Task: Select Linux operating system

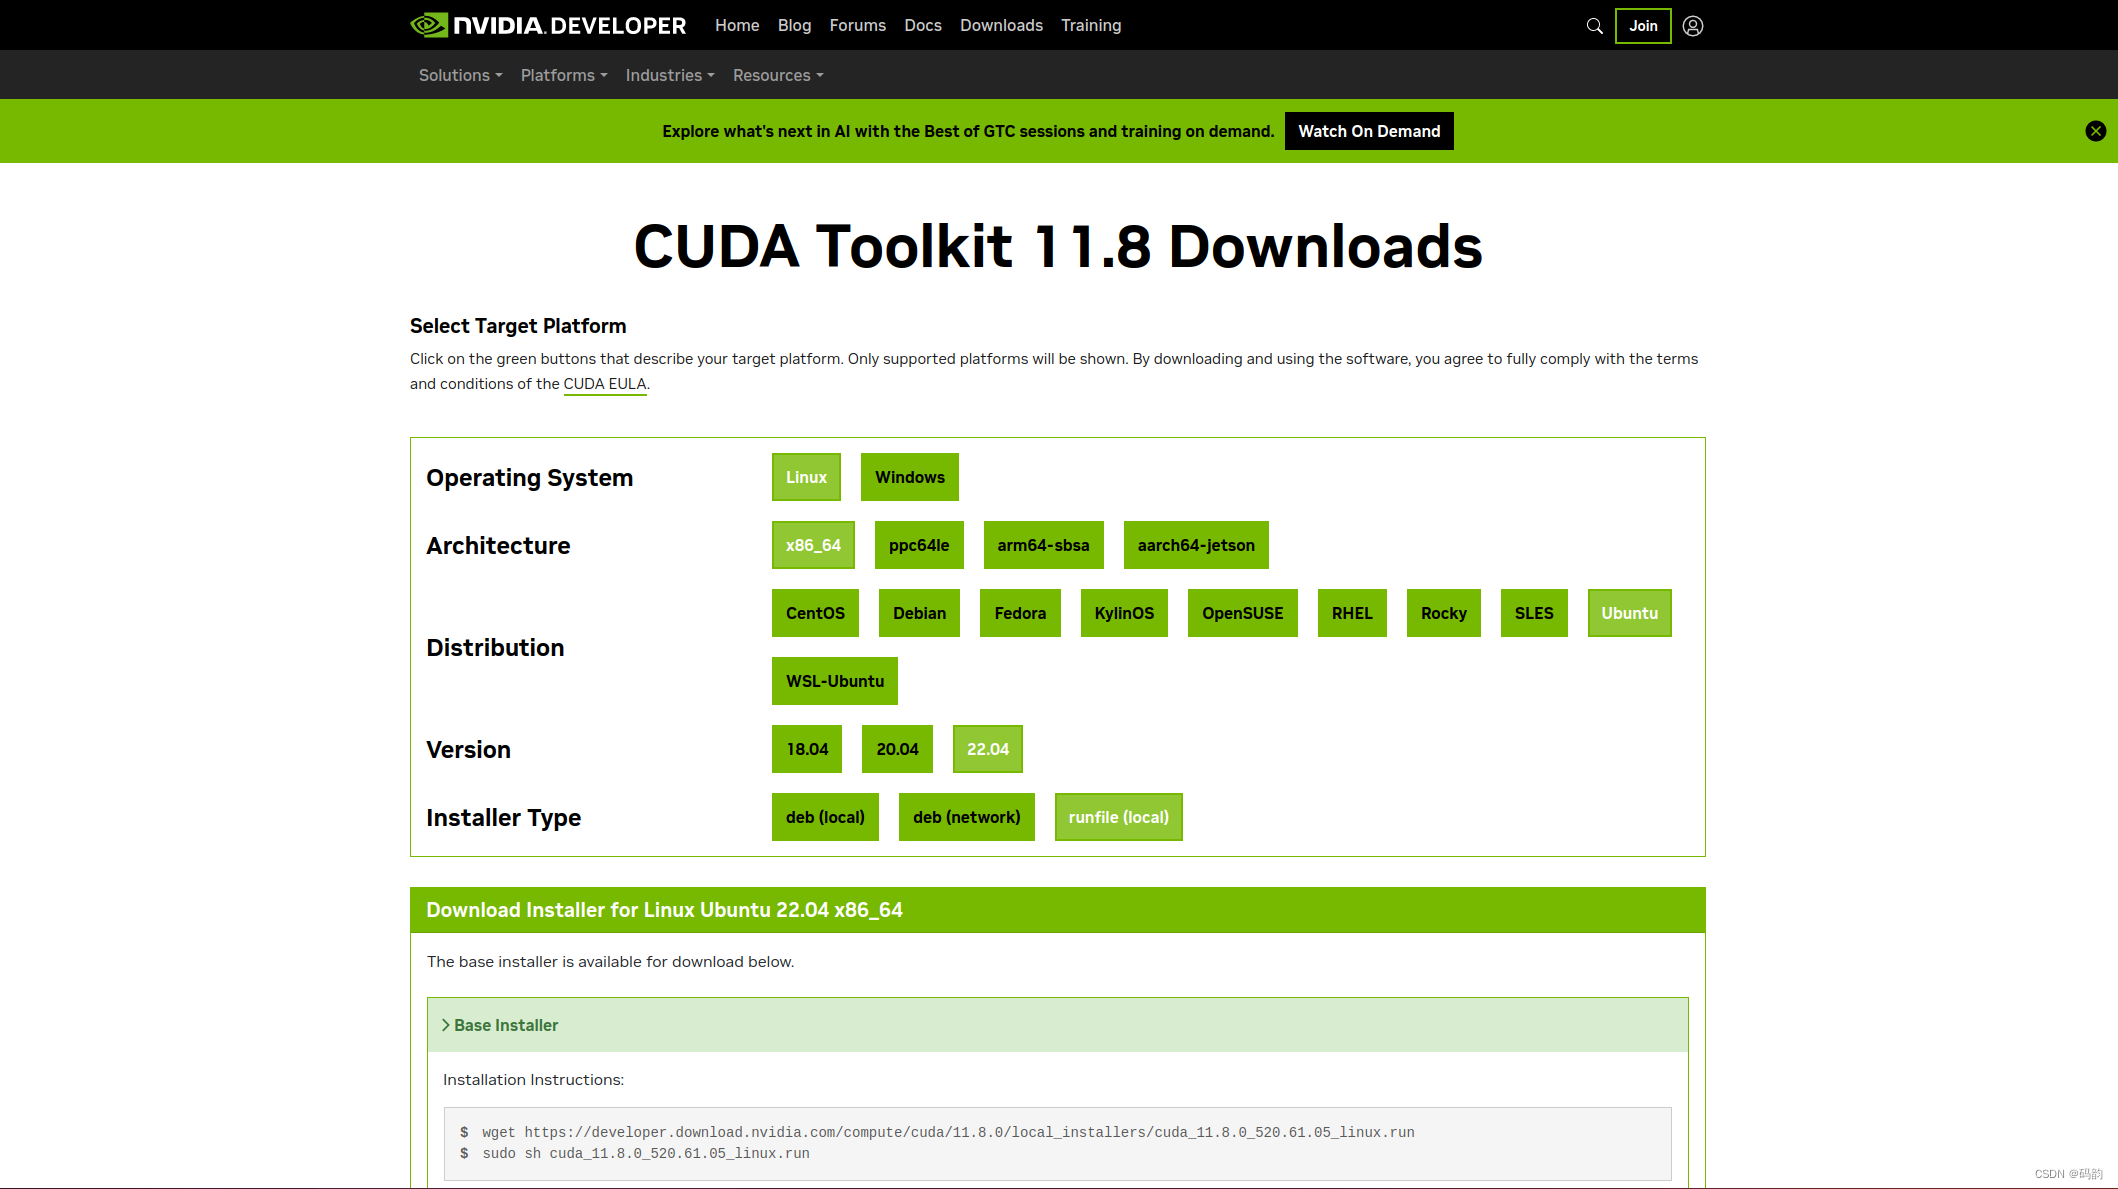Action: 806,477
